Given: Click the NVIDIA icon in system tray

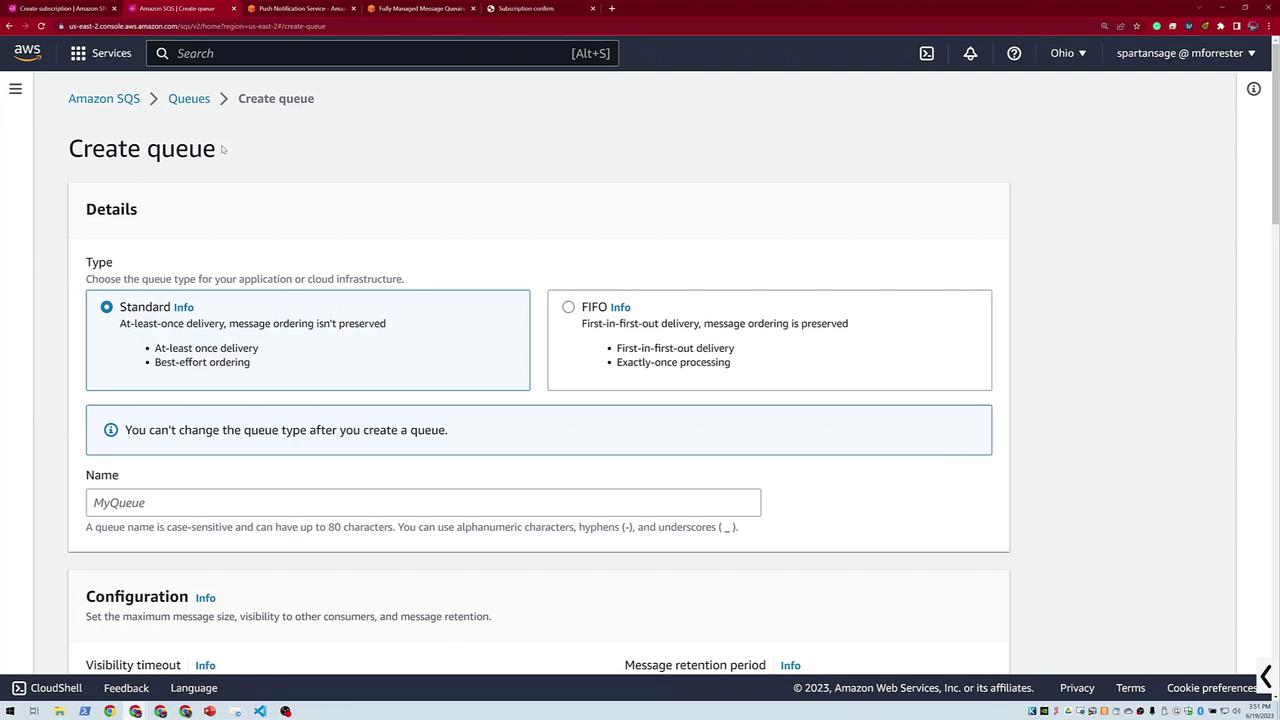Looking at the screenshot, I should point(1044,711).
